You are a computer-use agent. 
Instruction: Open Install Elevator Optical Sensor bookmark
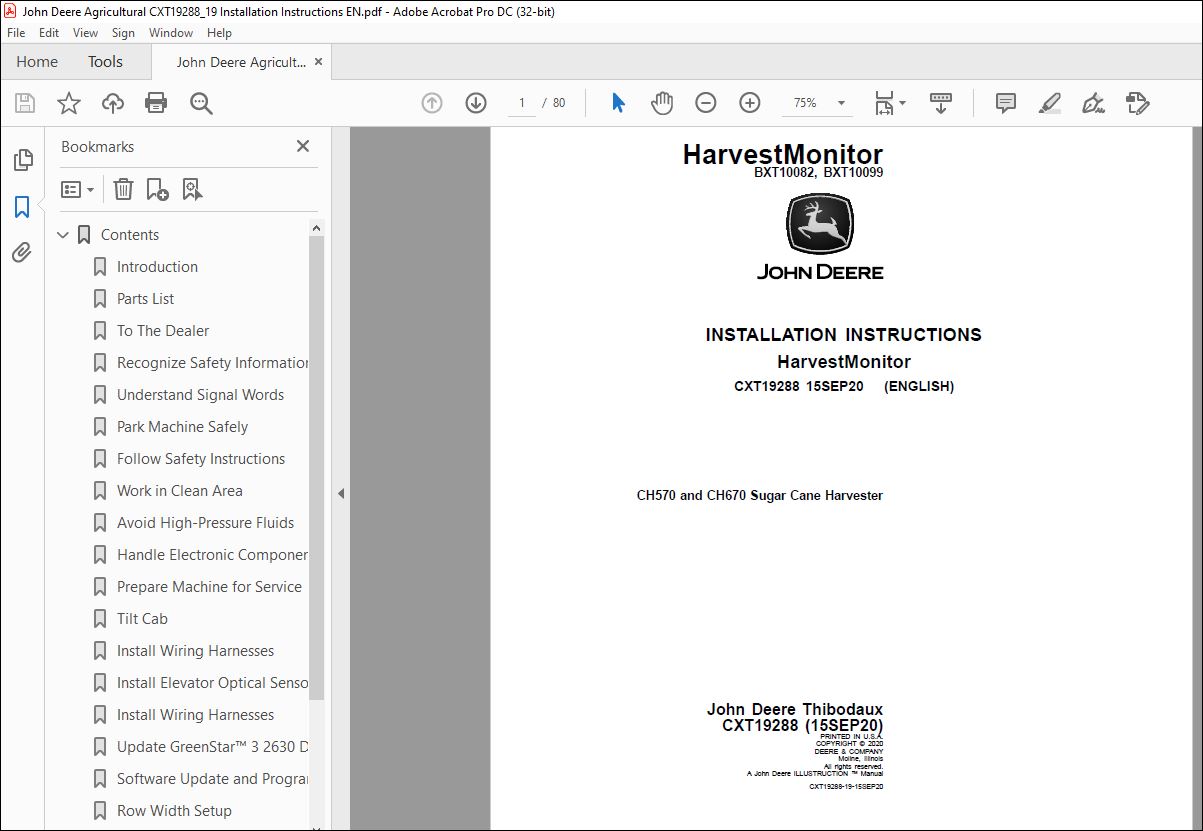coord(212,683)
